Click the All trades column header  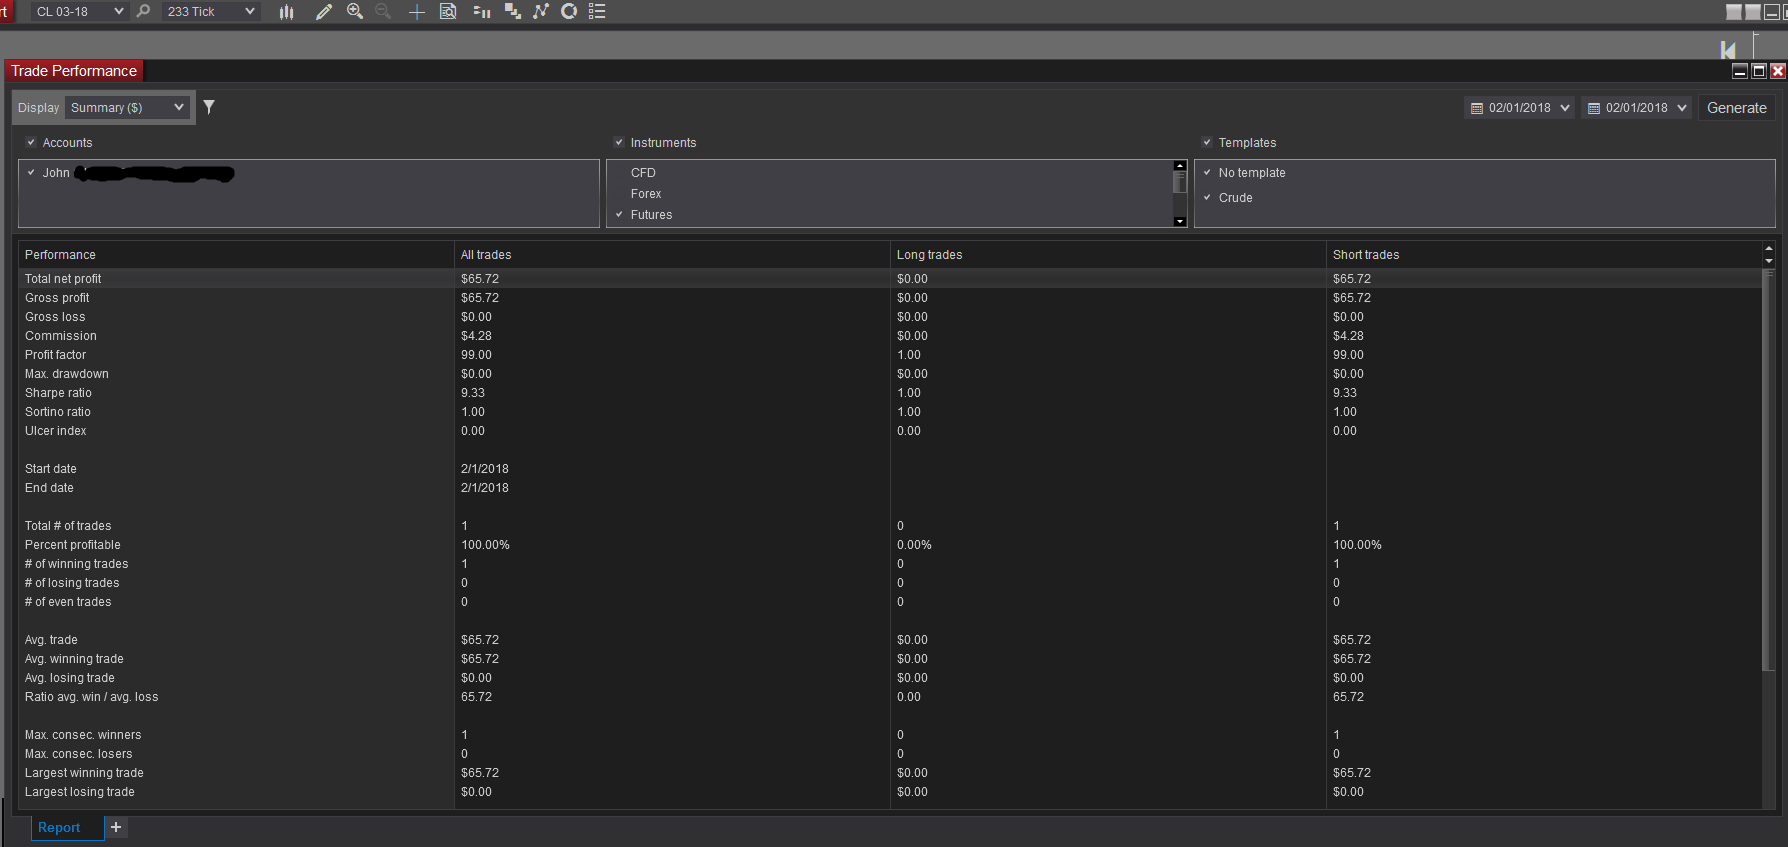pos(672,255)
